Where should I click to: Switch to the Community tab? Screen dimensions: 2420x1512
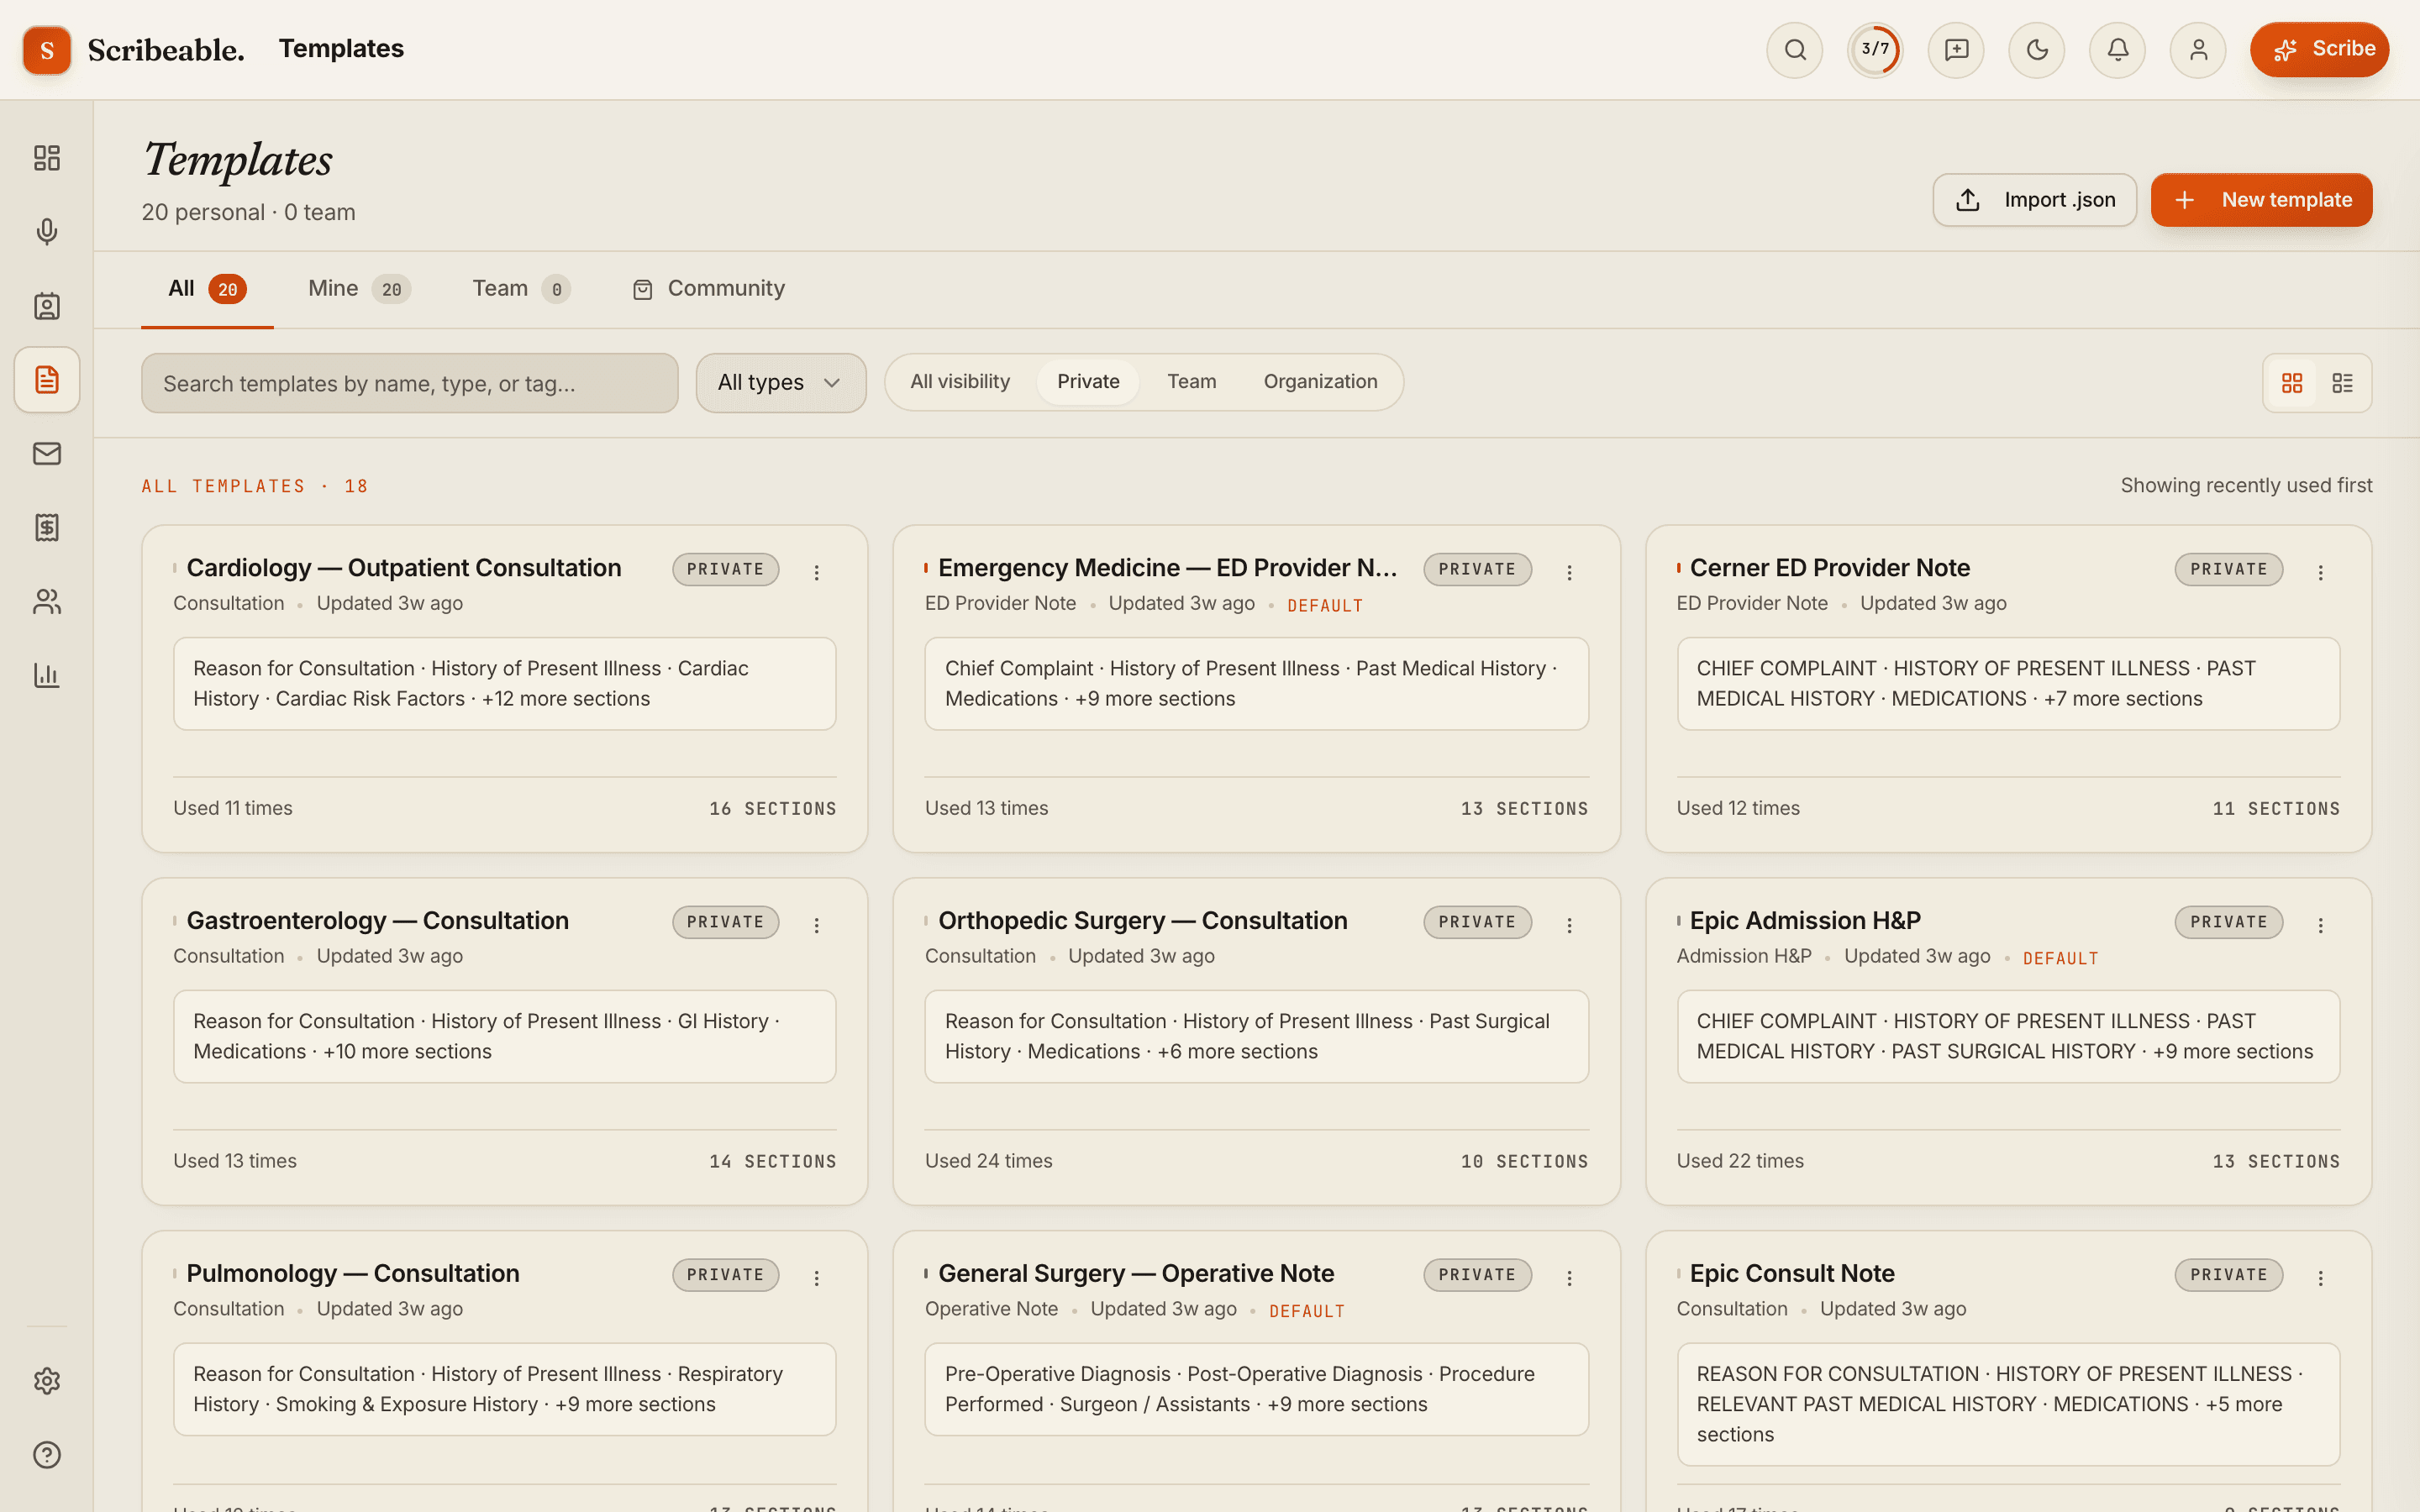coord(709,289)
